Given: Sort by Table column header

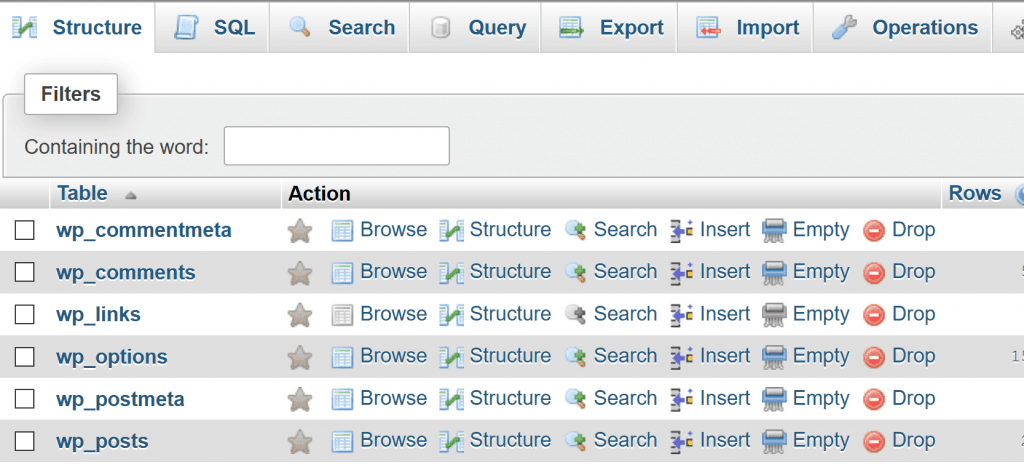Looking at the screenshot, I should 82,193.
